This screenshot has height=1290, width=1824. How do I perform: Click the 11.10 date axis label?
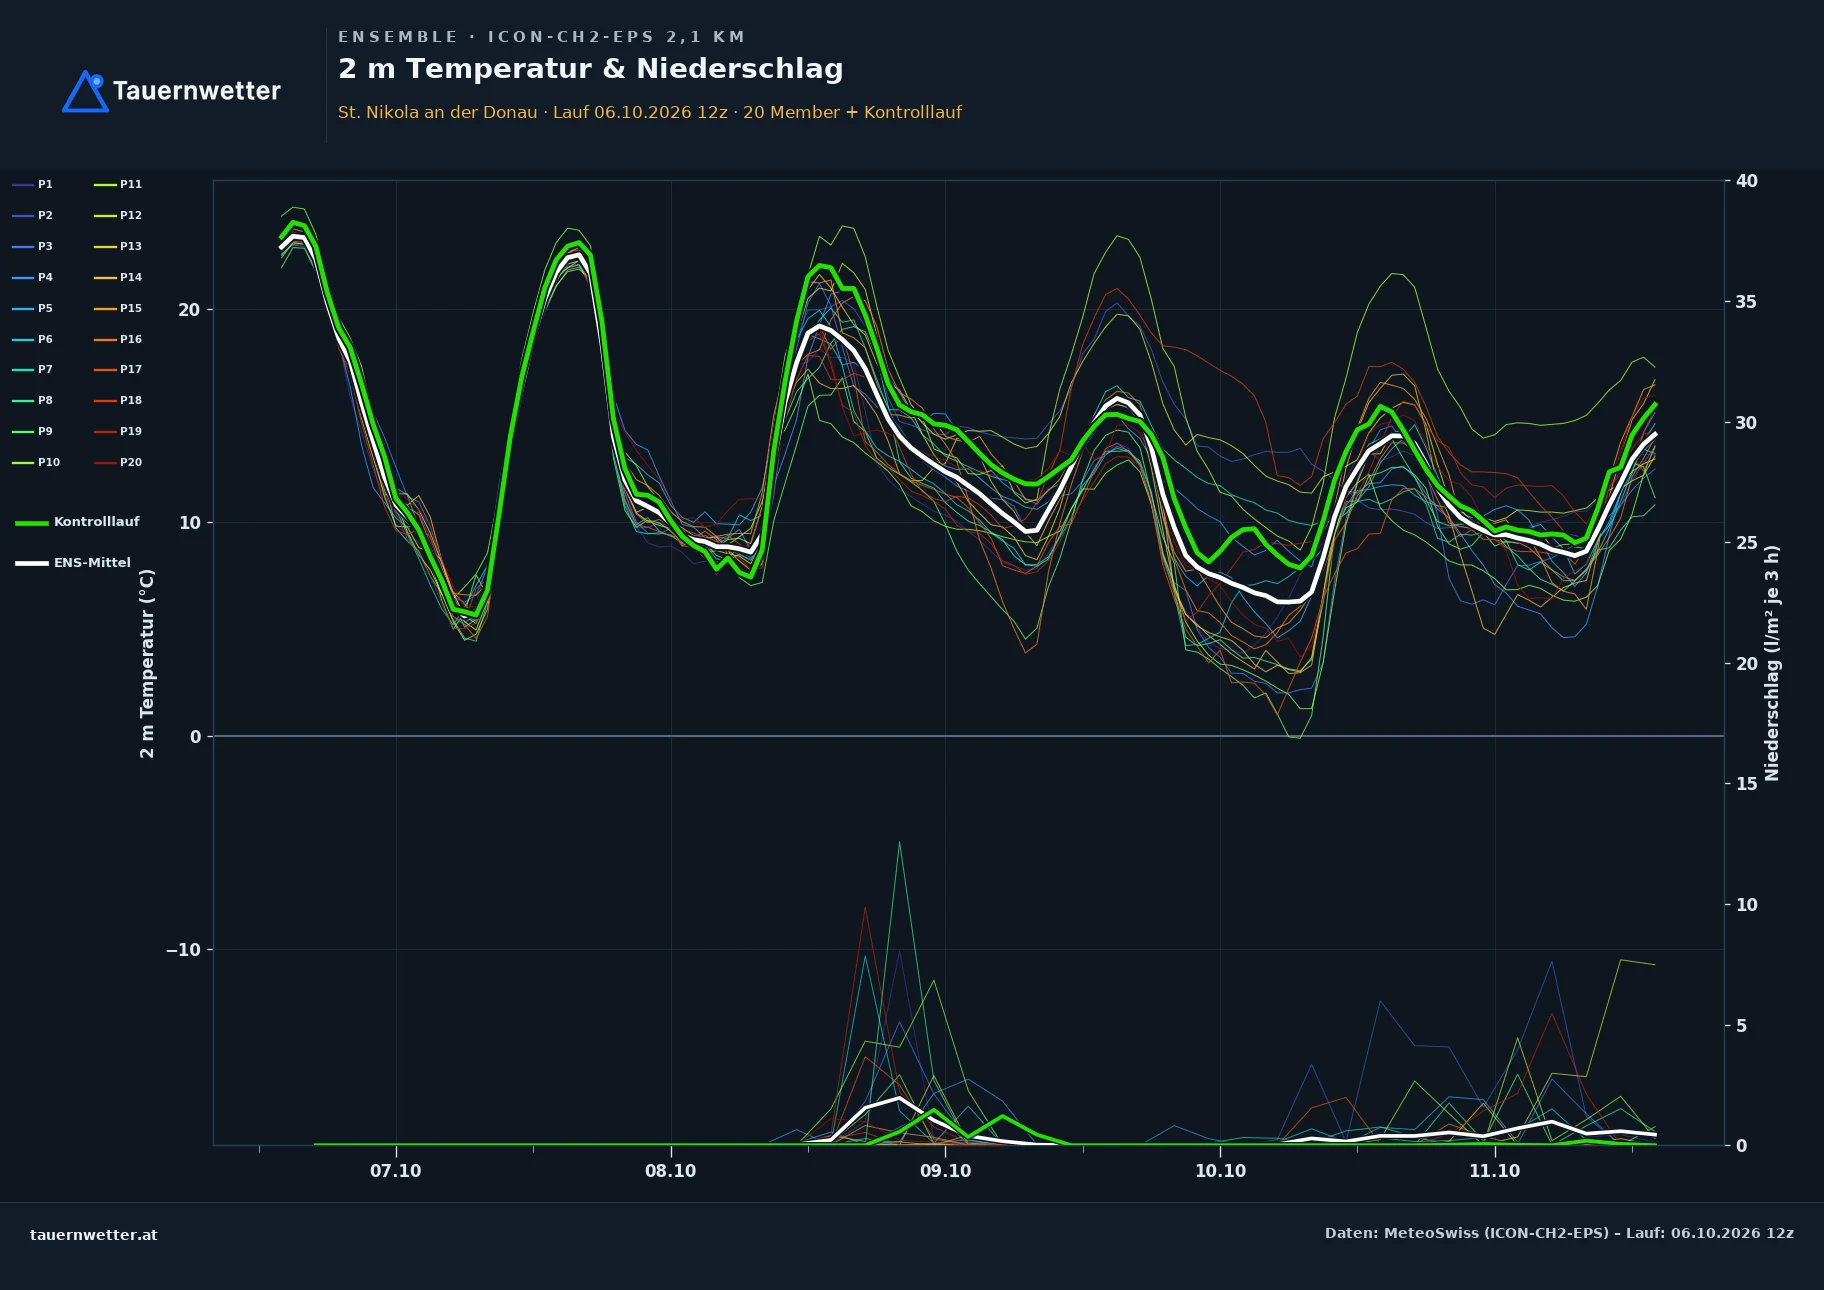tap(1494, 1171)
